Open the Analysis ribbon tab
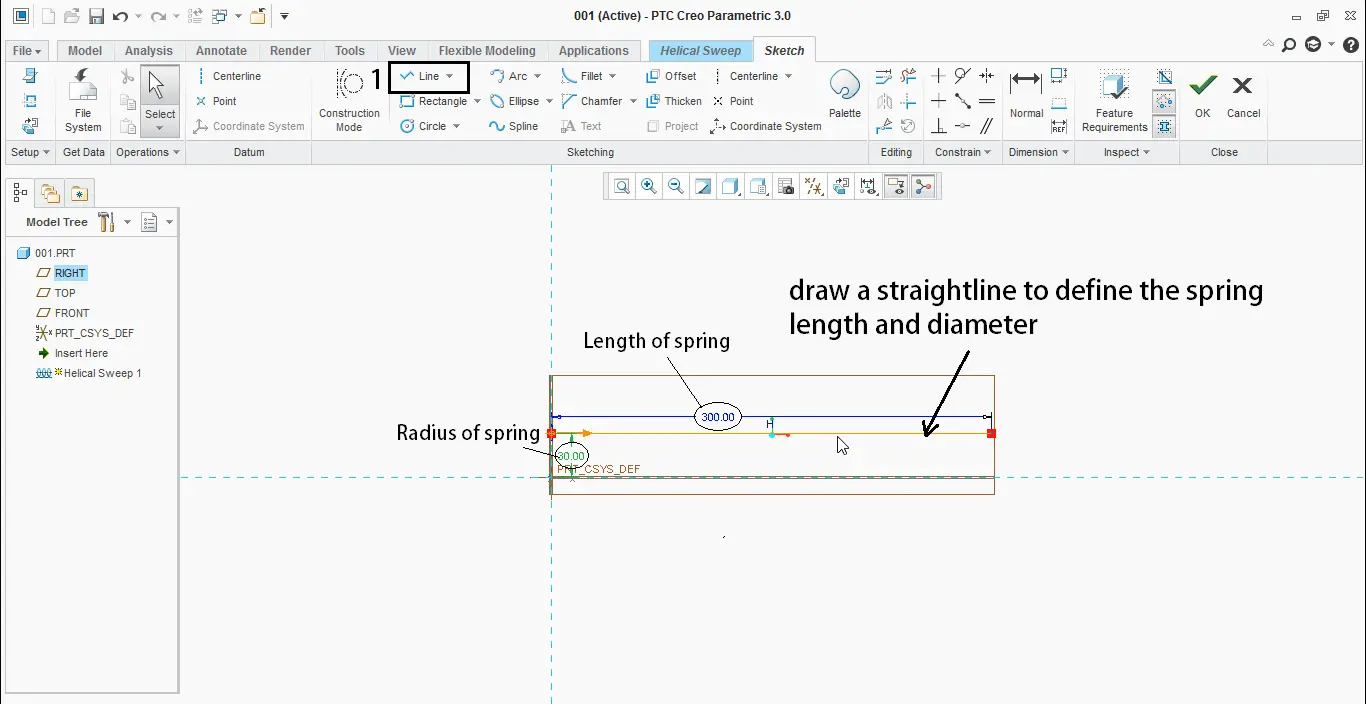 pos(149,51)
